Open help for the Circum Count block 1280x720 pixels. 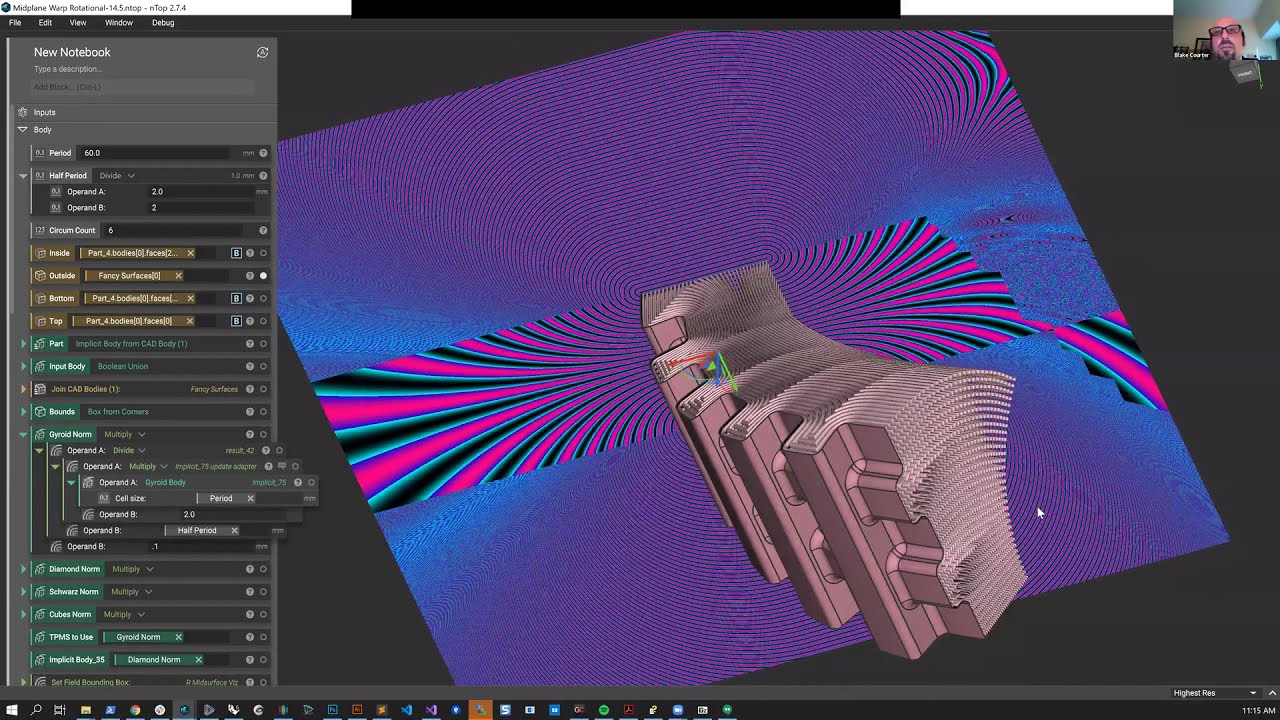click(263, 230)
